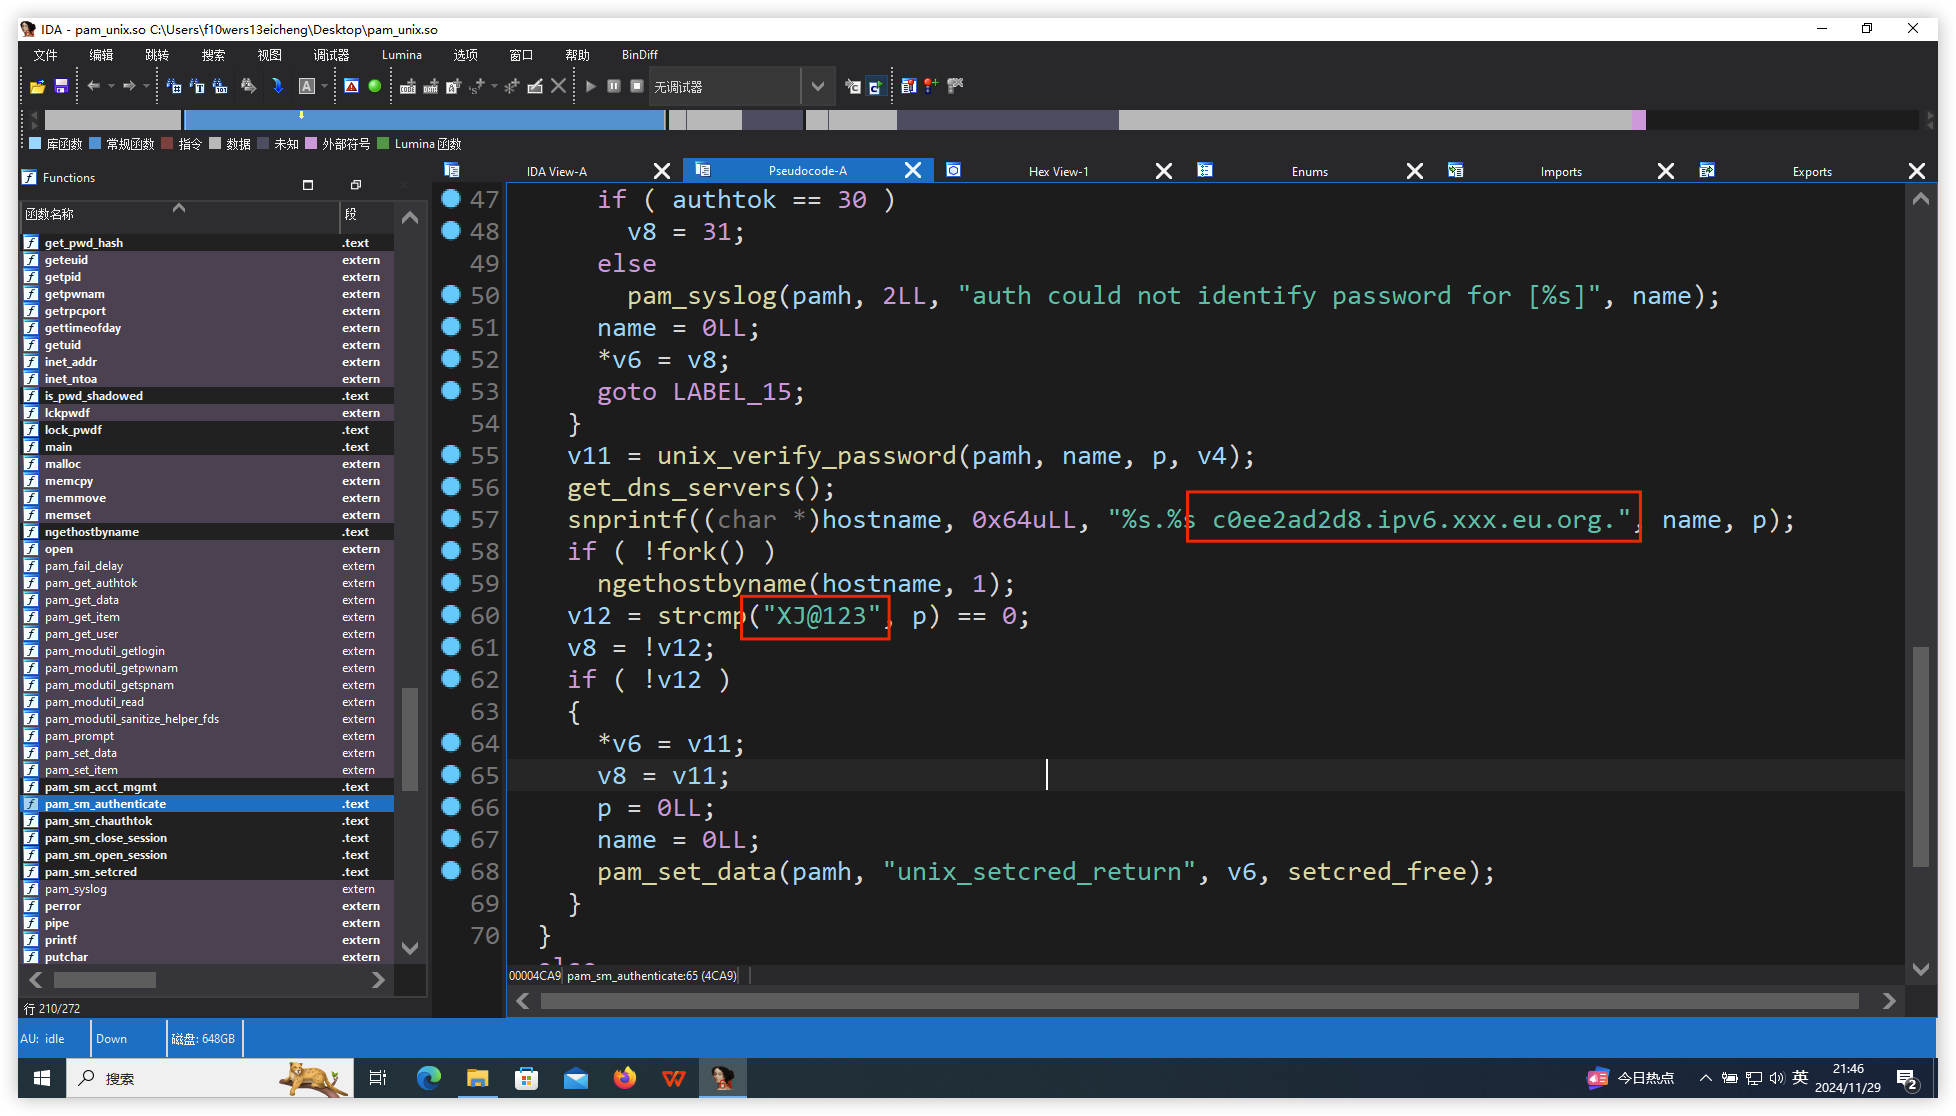1956x1116 pixels.
Task: Click the Open file toolbar icon
Action: pos(37,87)
